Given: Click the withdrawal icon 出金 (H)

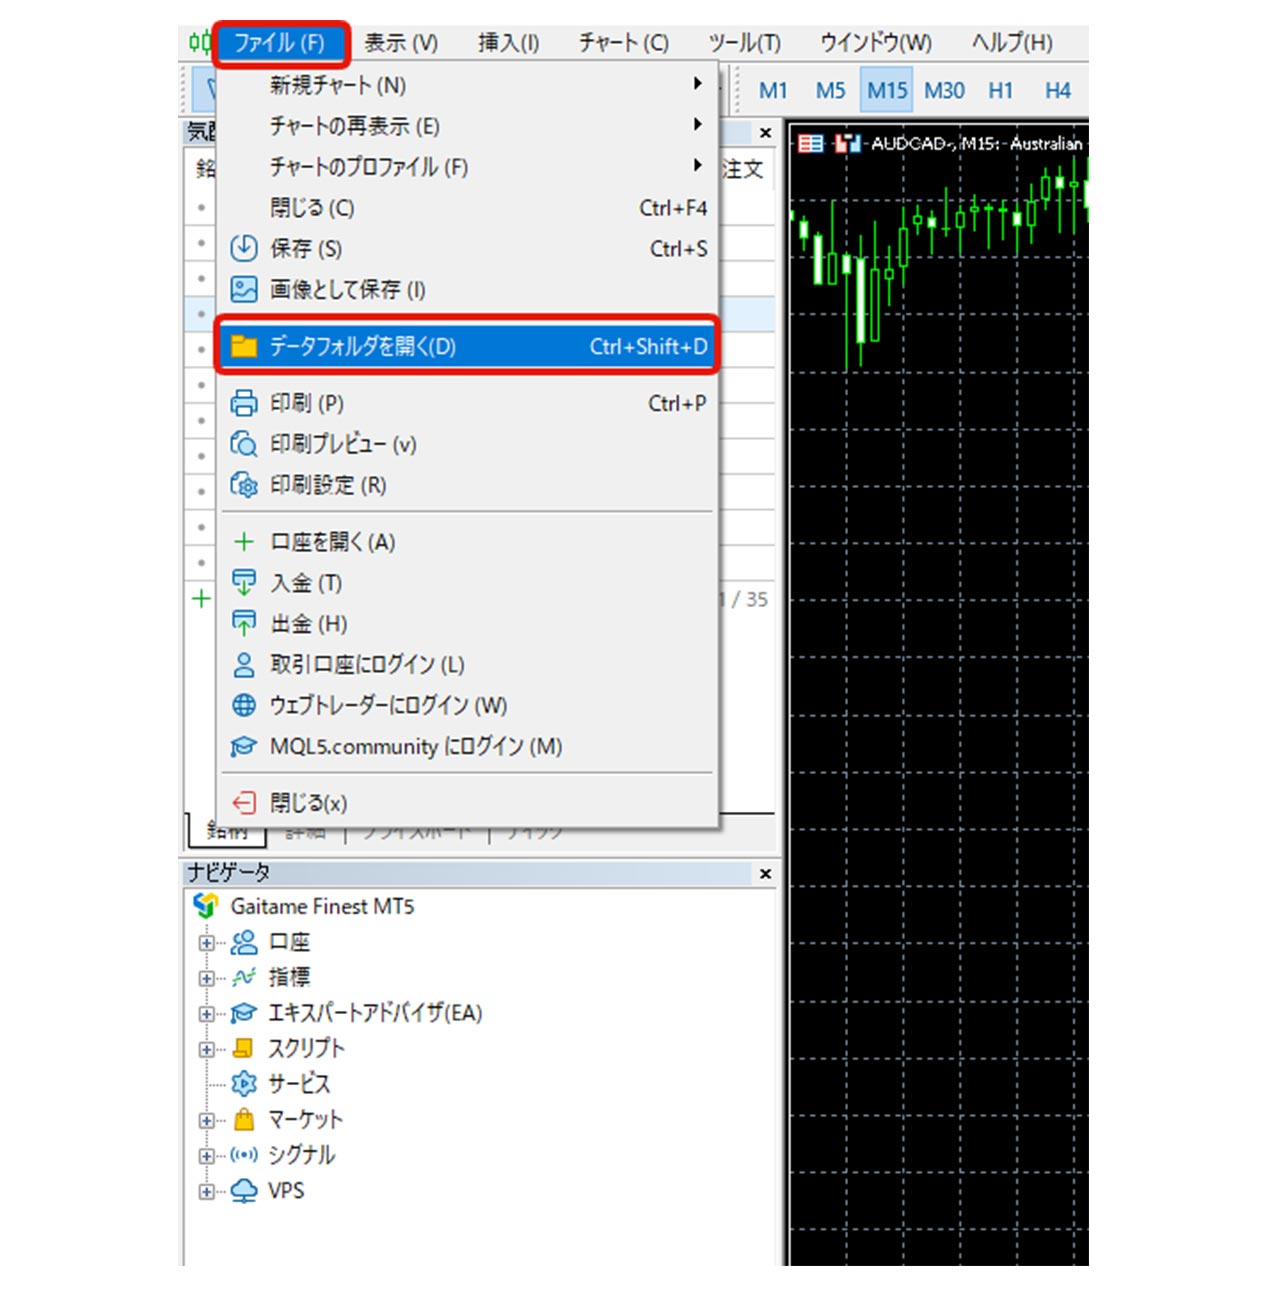Looking at the screenshot, I should (244, 623).
